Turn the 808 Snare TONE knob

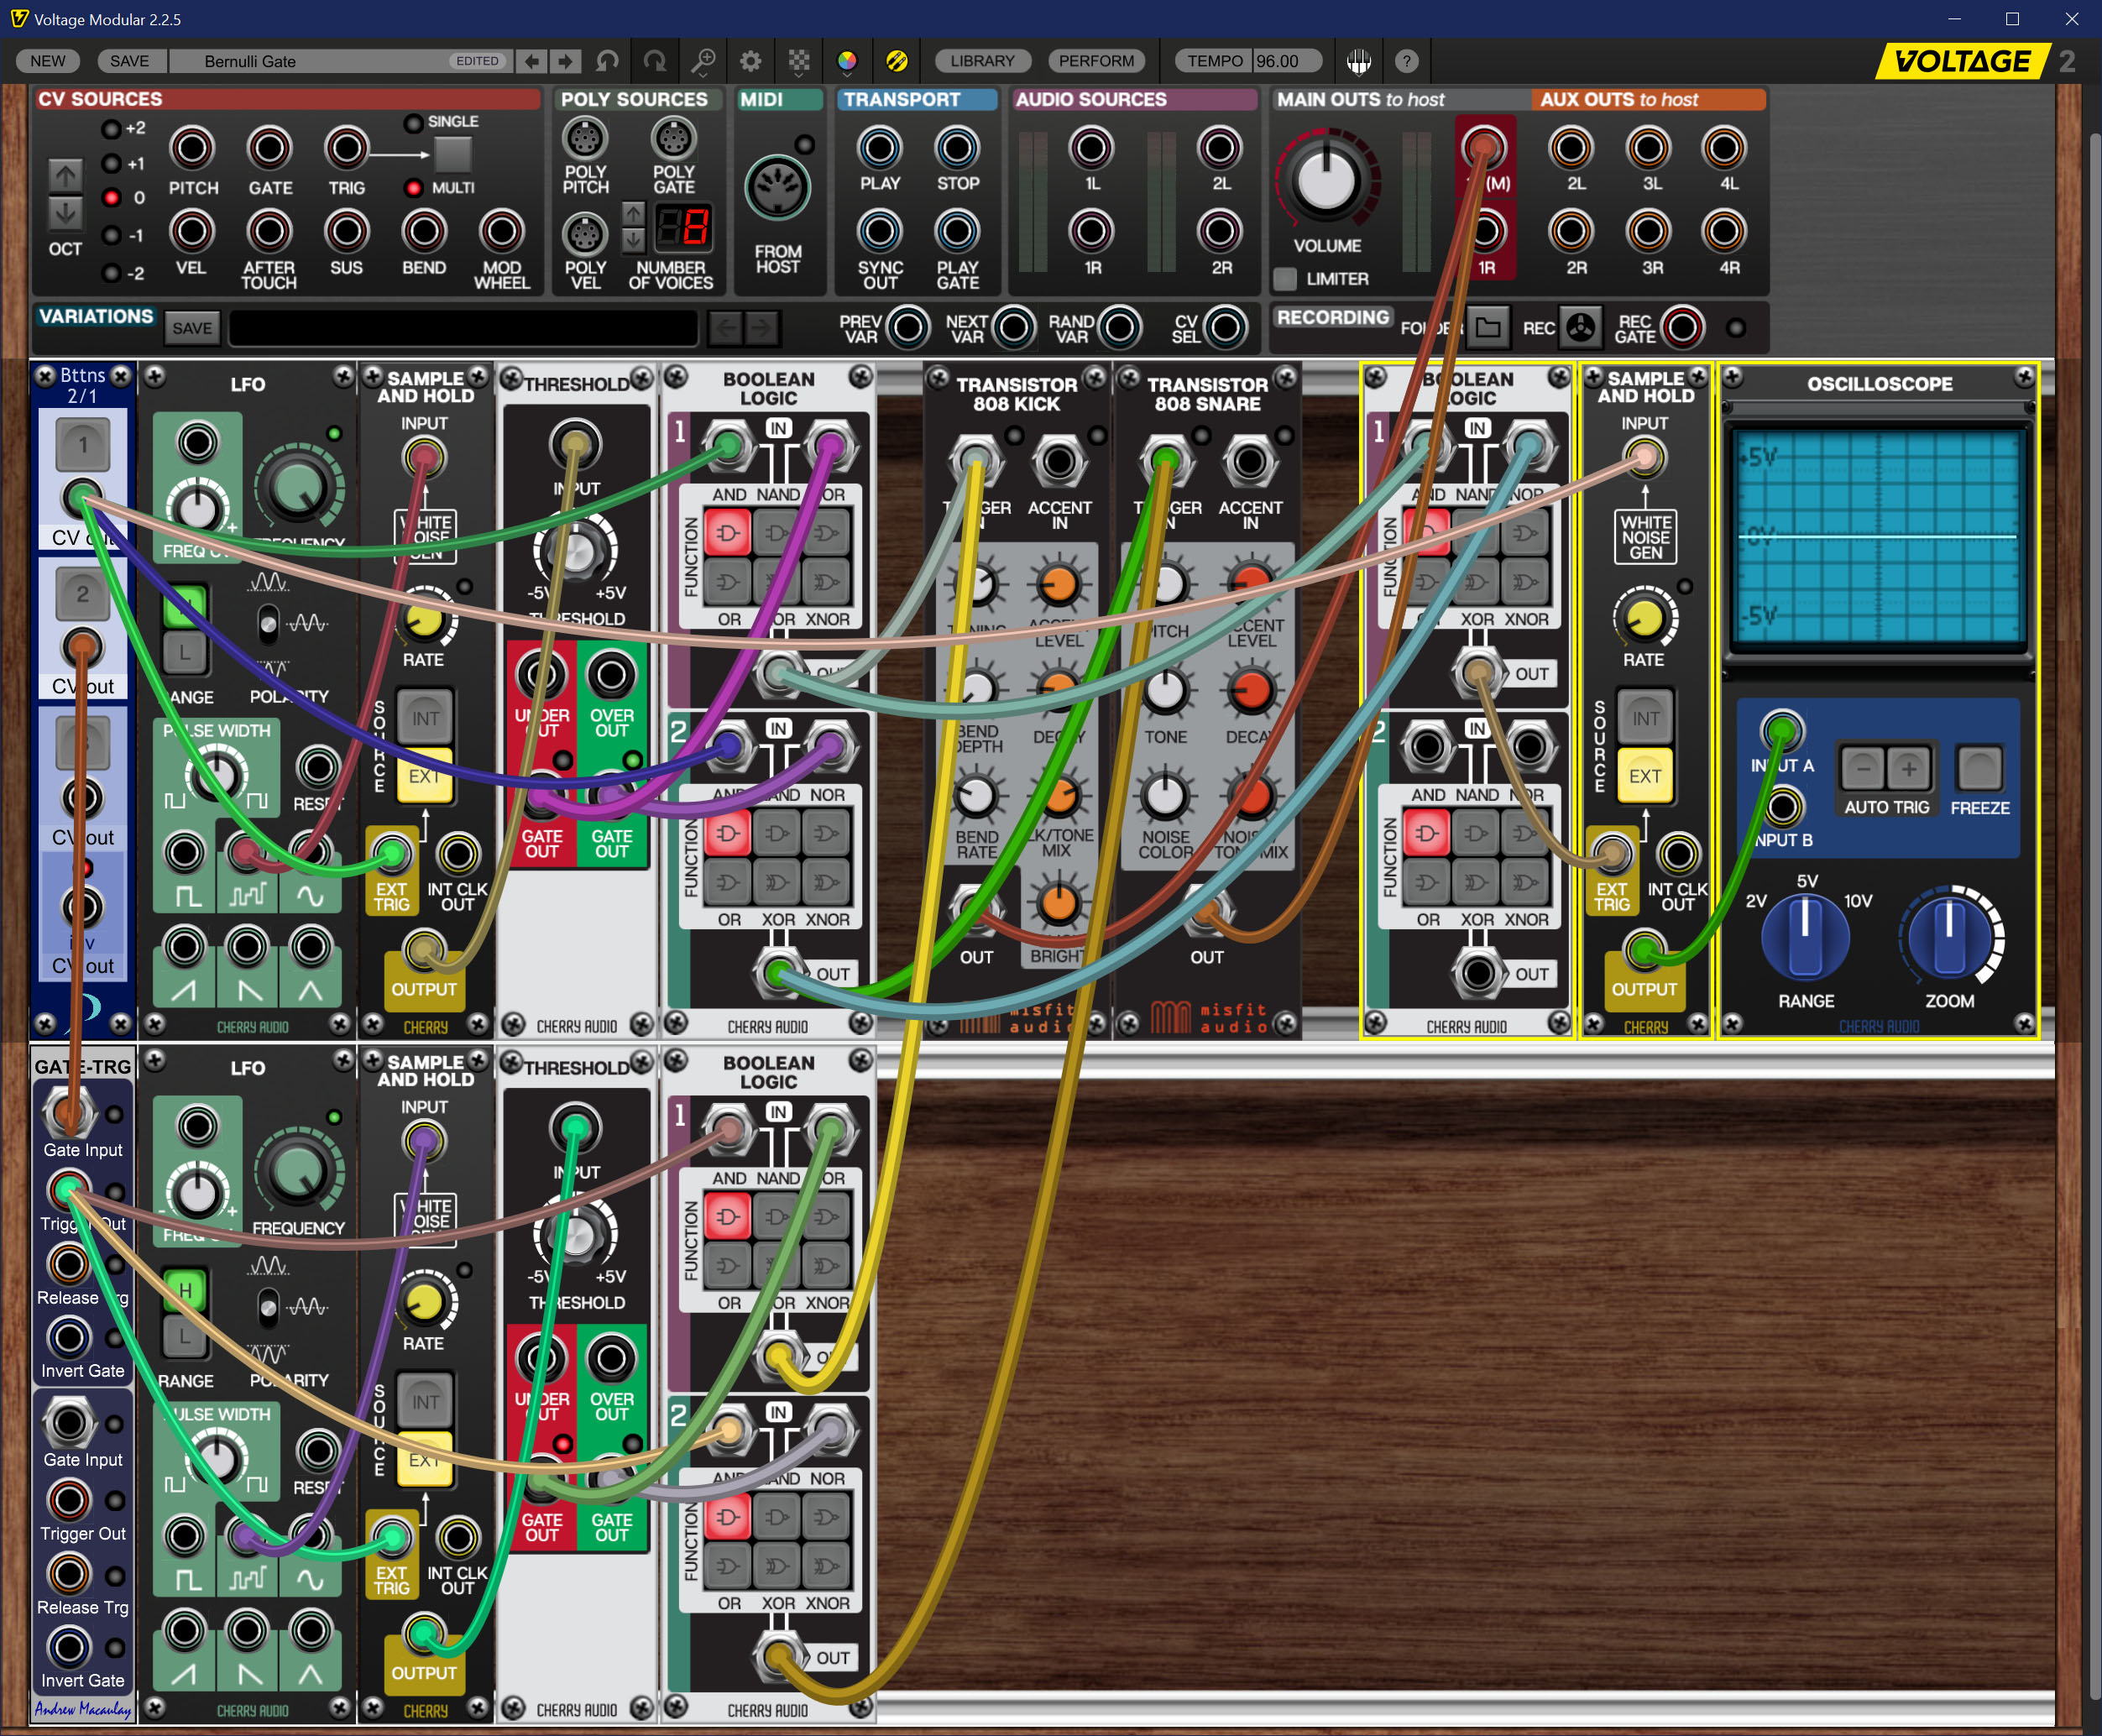pyautogui.click(x=1165, y=691)
